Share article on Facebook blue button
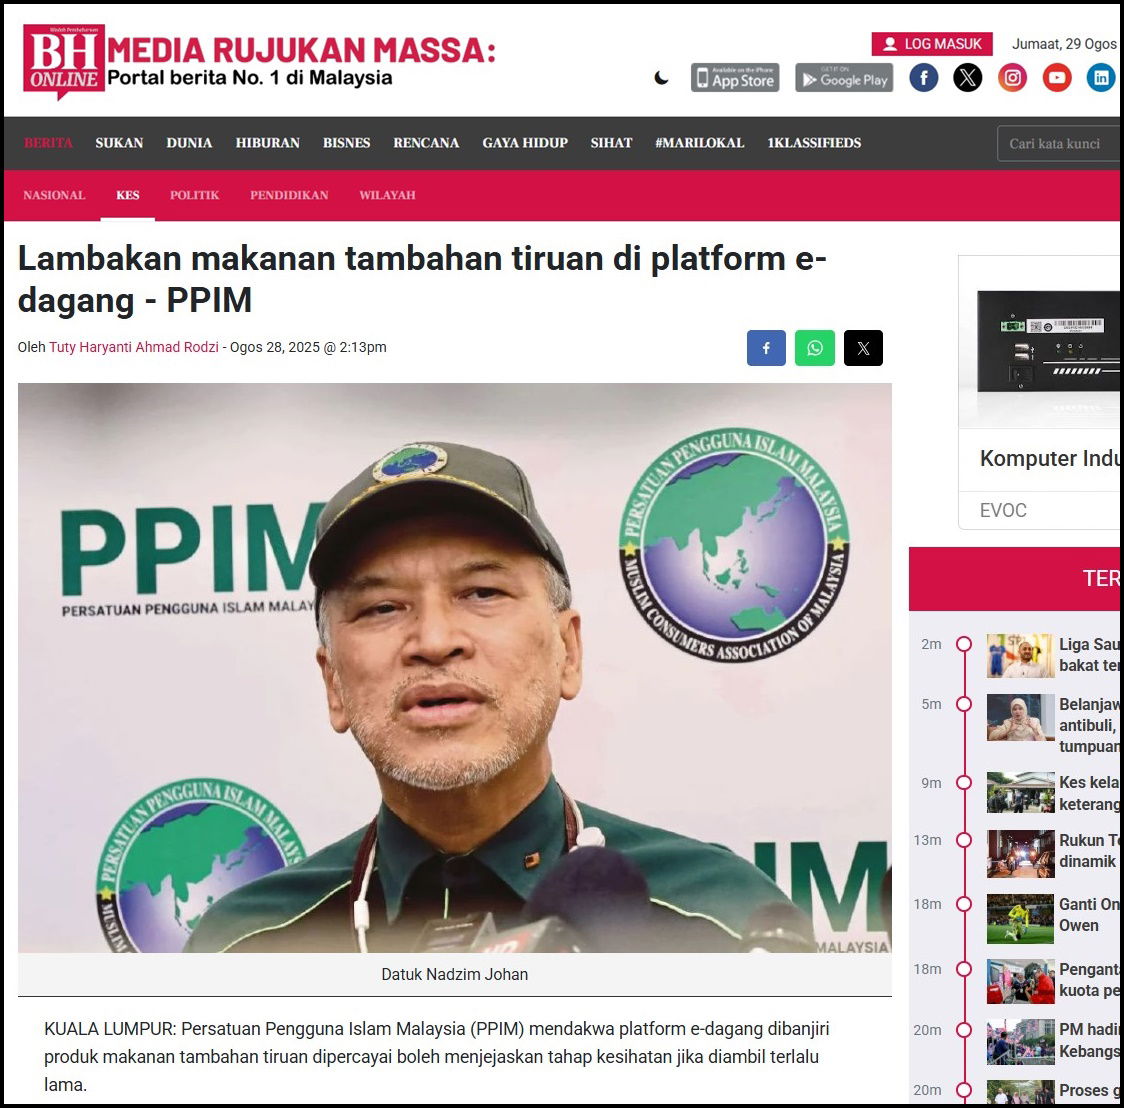The width and height of the screenshot is (1124, 1108). coord(766,348)
